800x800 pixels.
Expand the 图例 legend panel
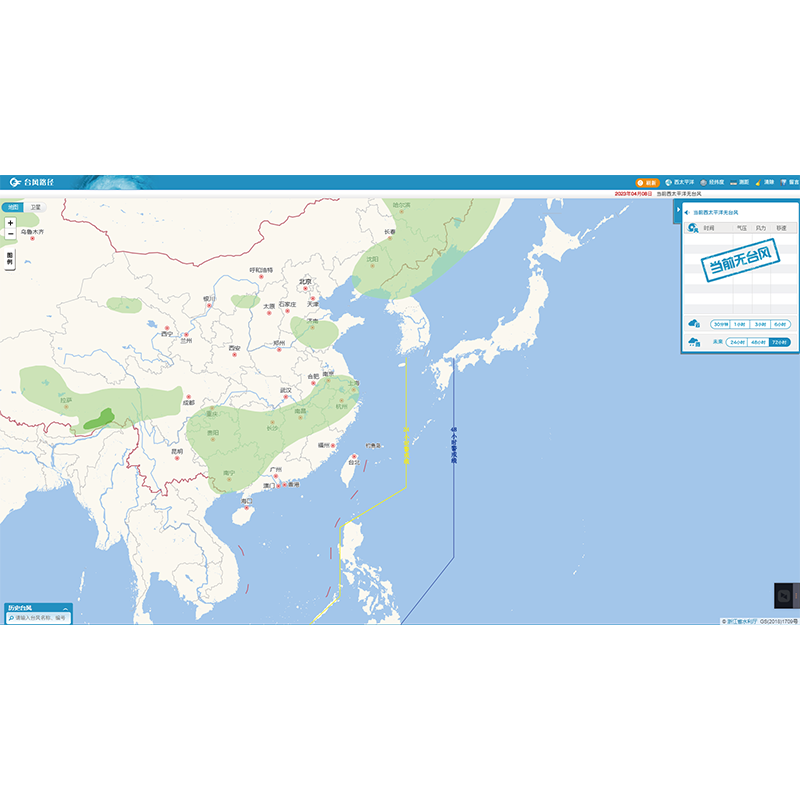pyautogui.click(x=10, y=259)
